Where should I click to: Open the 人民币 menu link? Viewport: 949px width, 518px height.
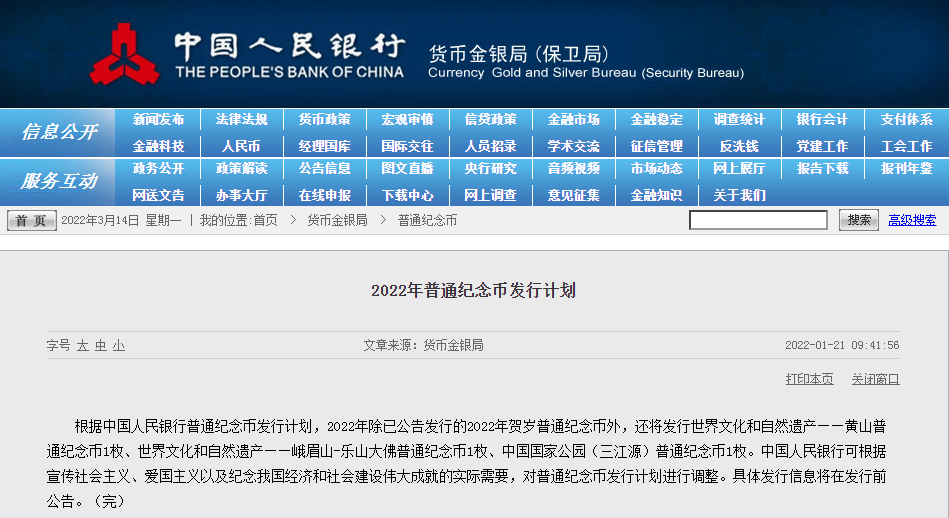pyautogui.click(x=241, y=146)
